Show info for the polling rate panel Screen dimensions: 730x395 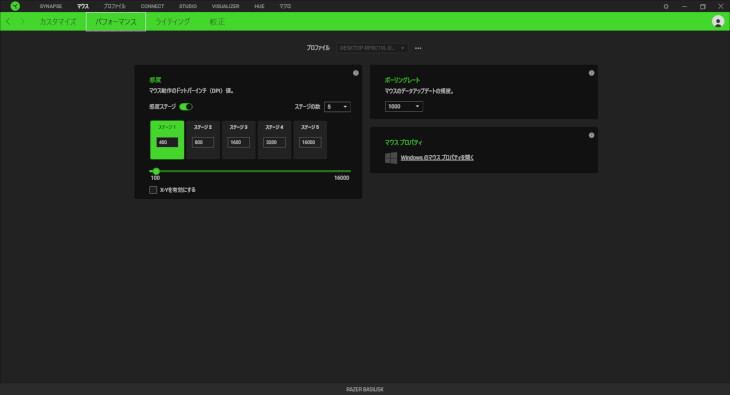coord(591,73)
